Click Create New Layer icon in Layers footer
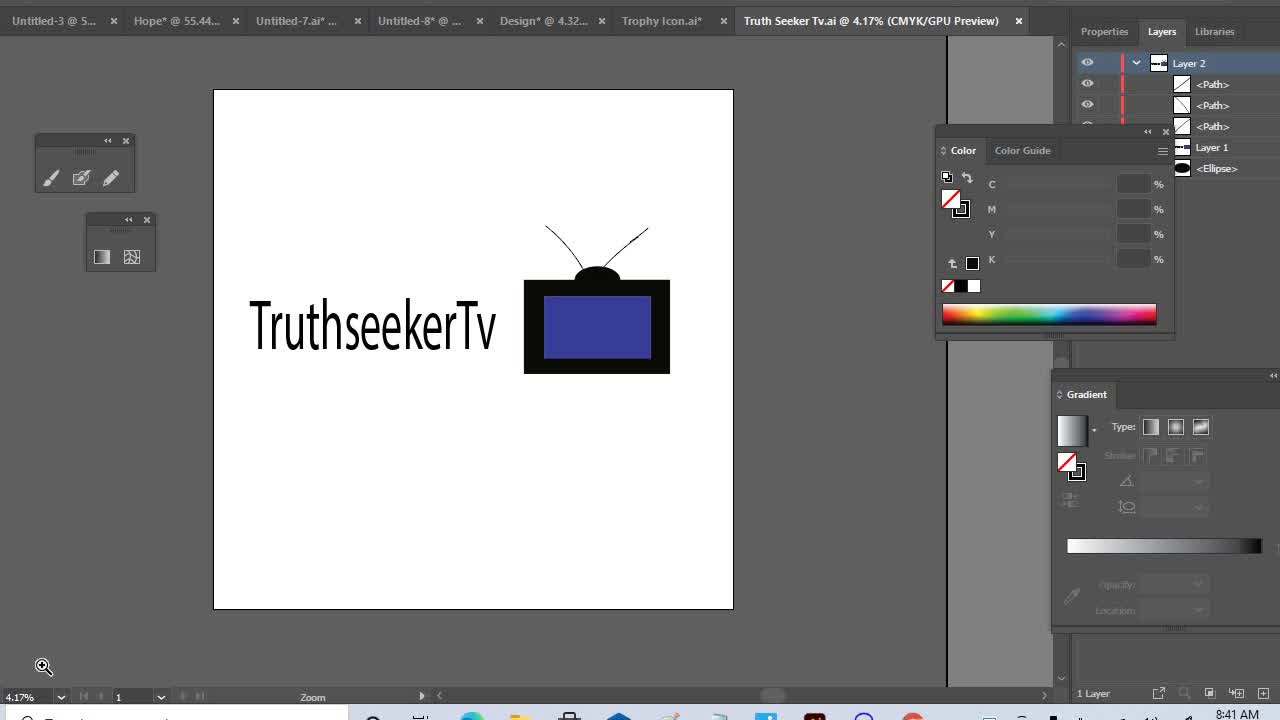This screenshot has width=1280, height=720. coord(1263,693)
